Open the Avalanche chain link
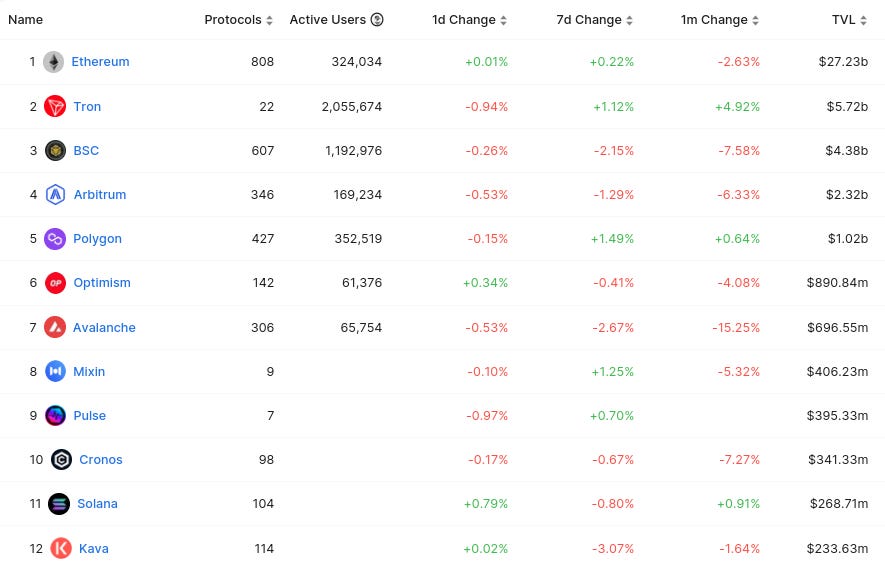This screenshot has height=570, width=885. (x=104, y=328)
